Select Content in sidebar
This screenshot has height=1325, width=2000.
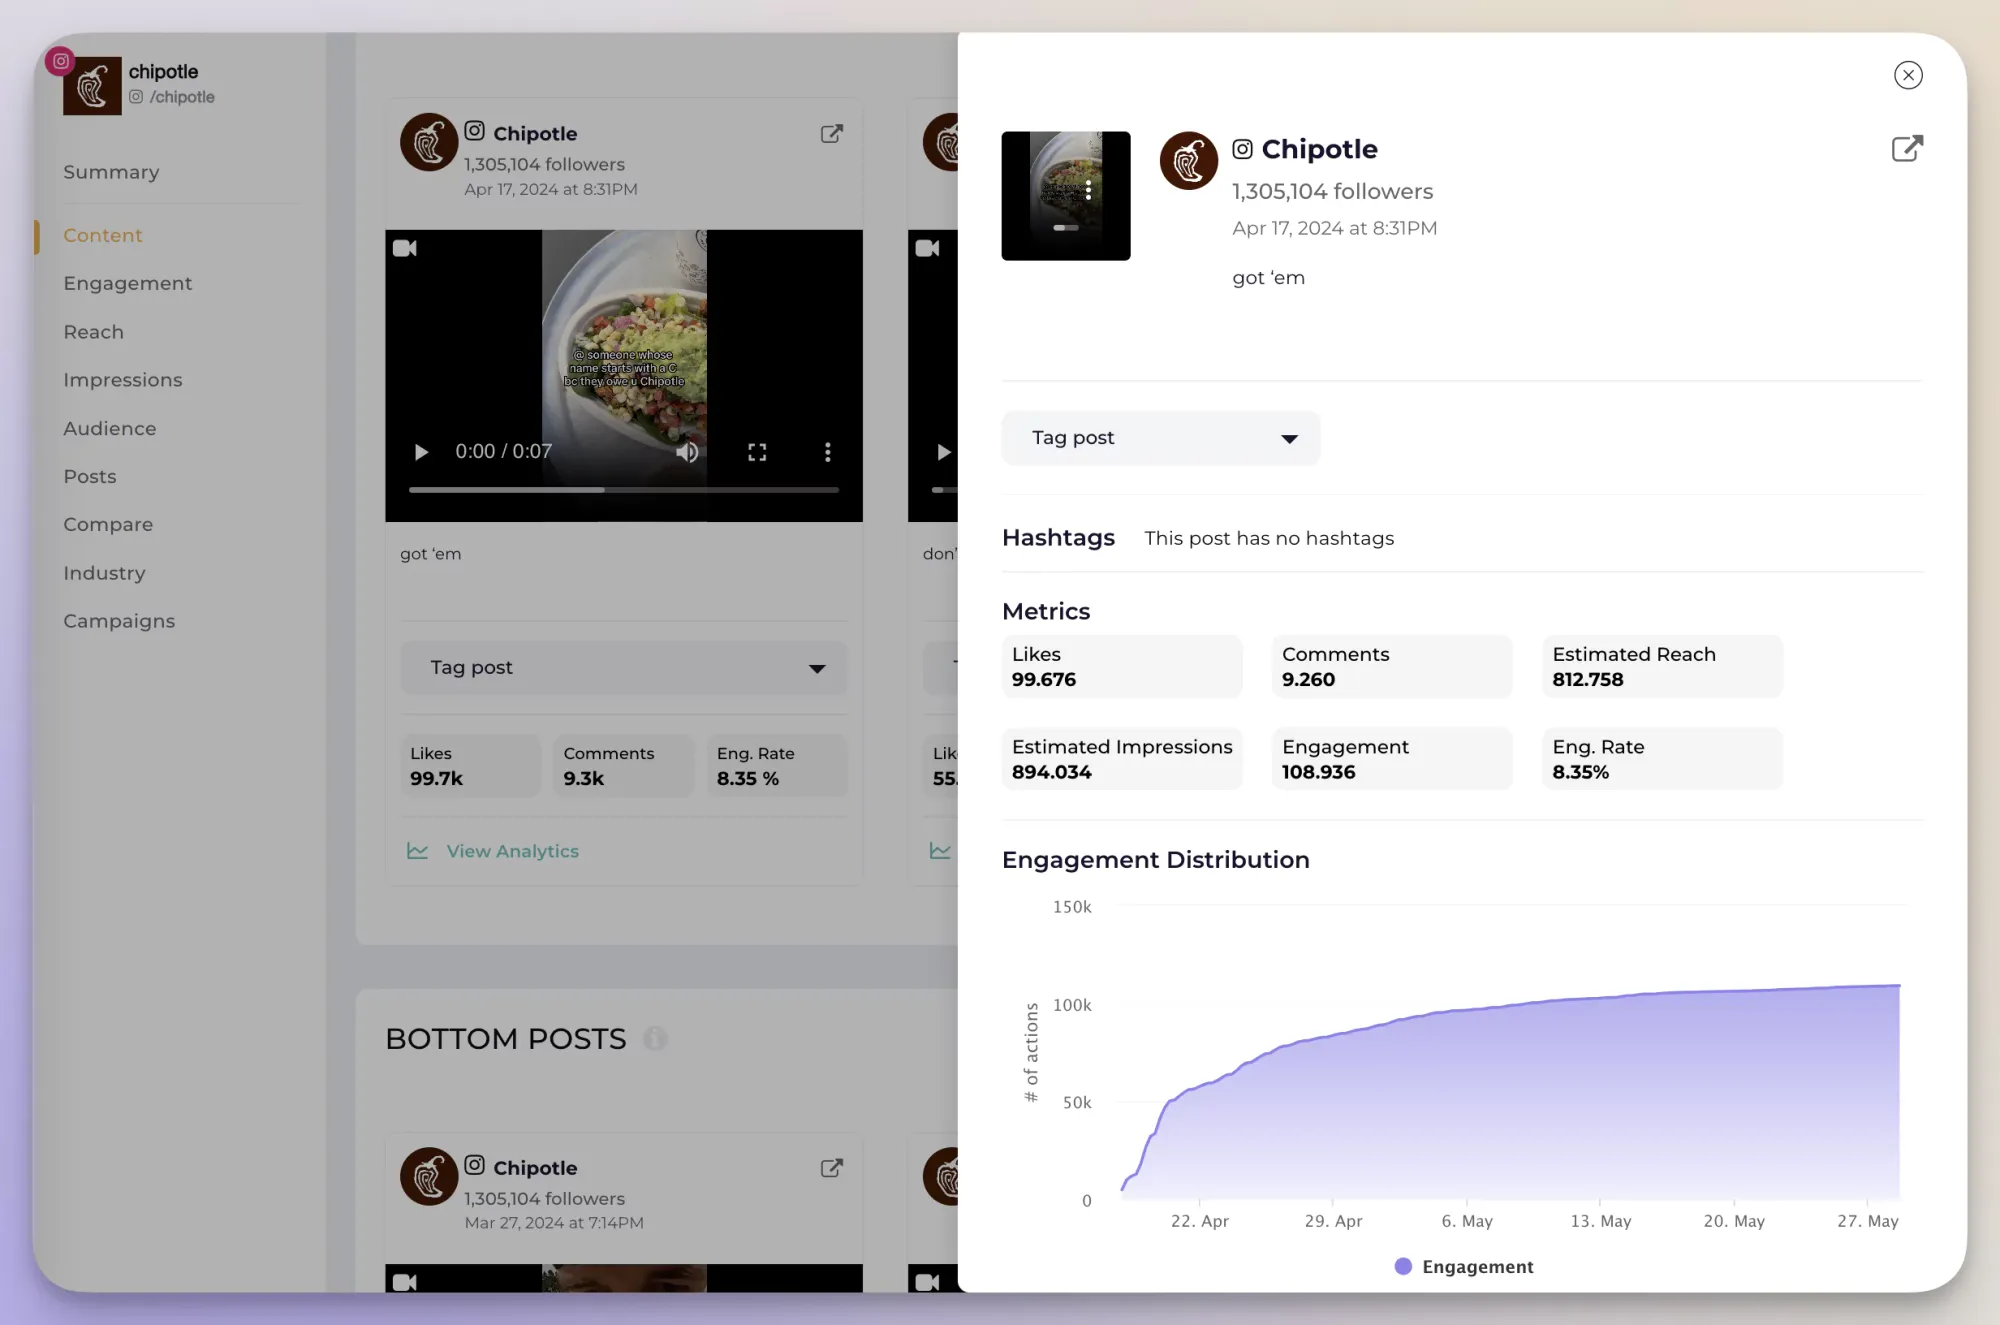[103, 235]
